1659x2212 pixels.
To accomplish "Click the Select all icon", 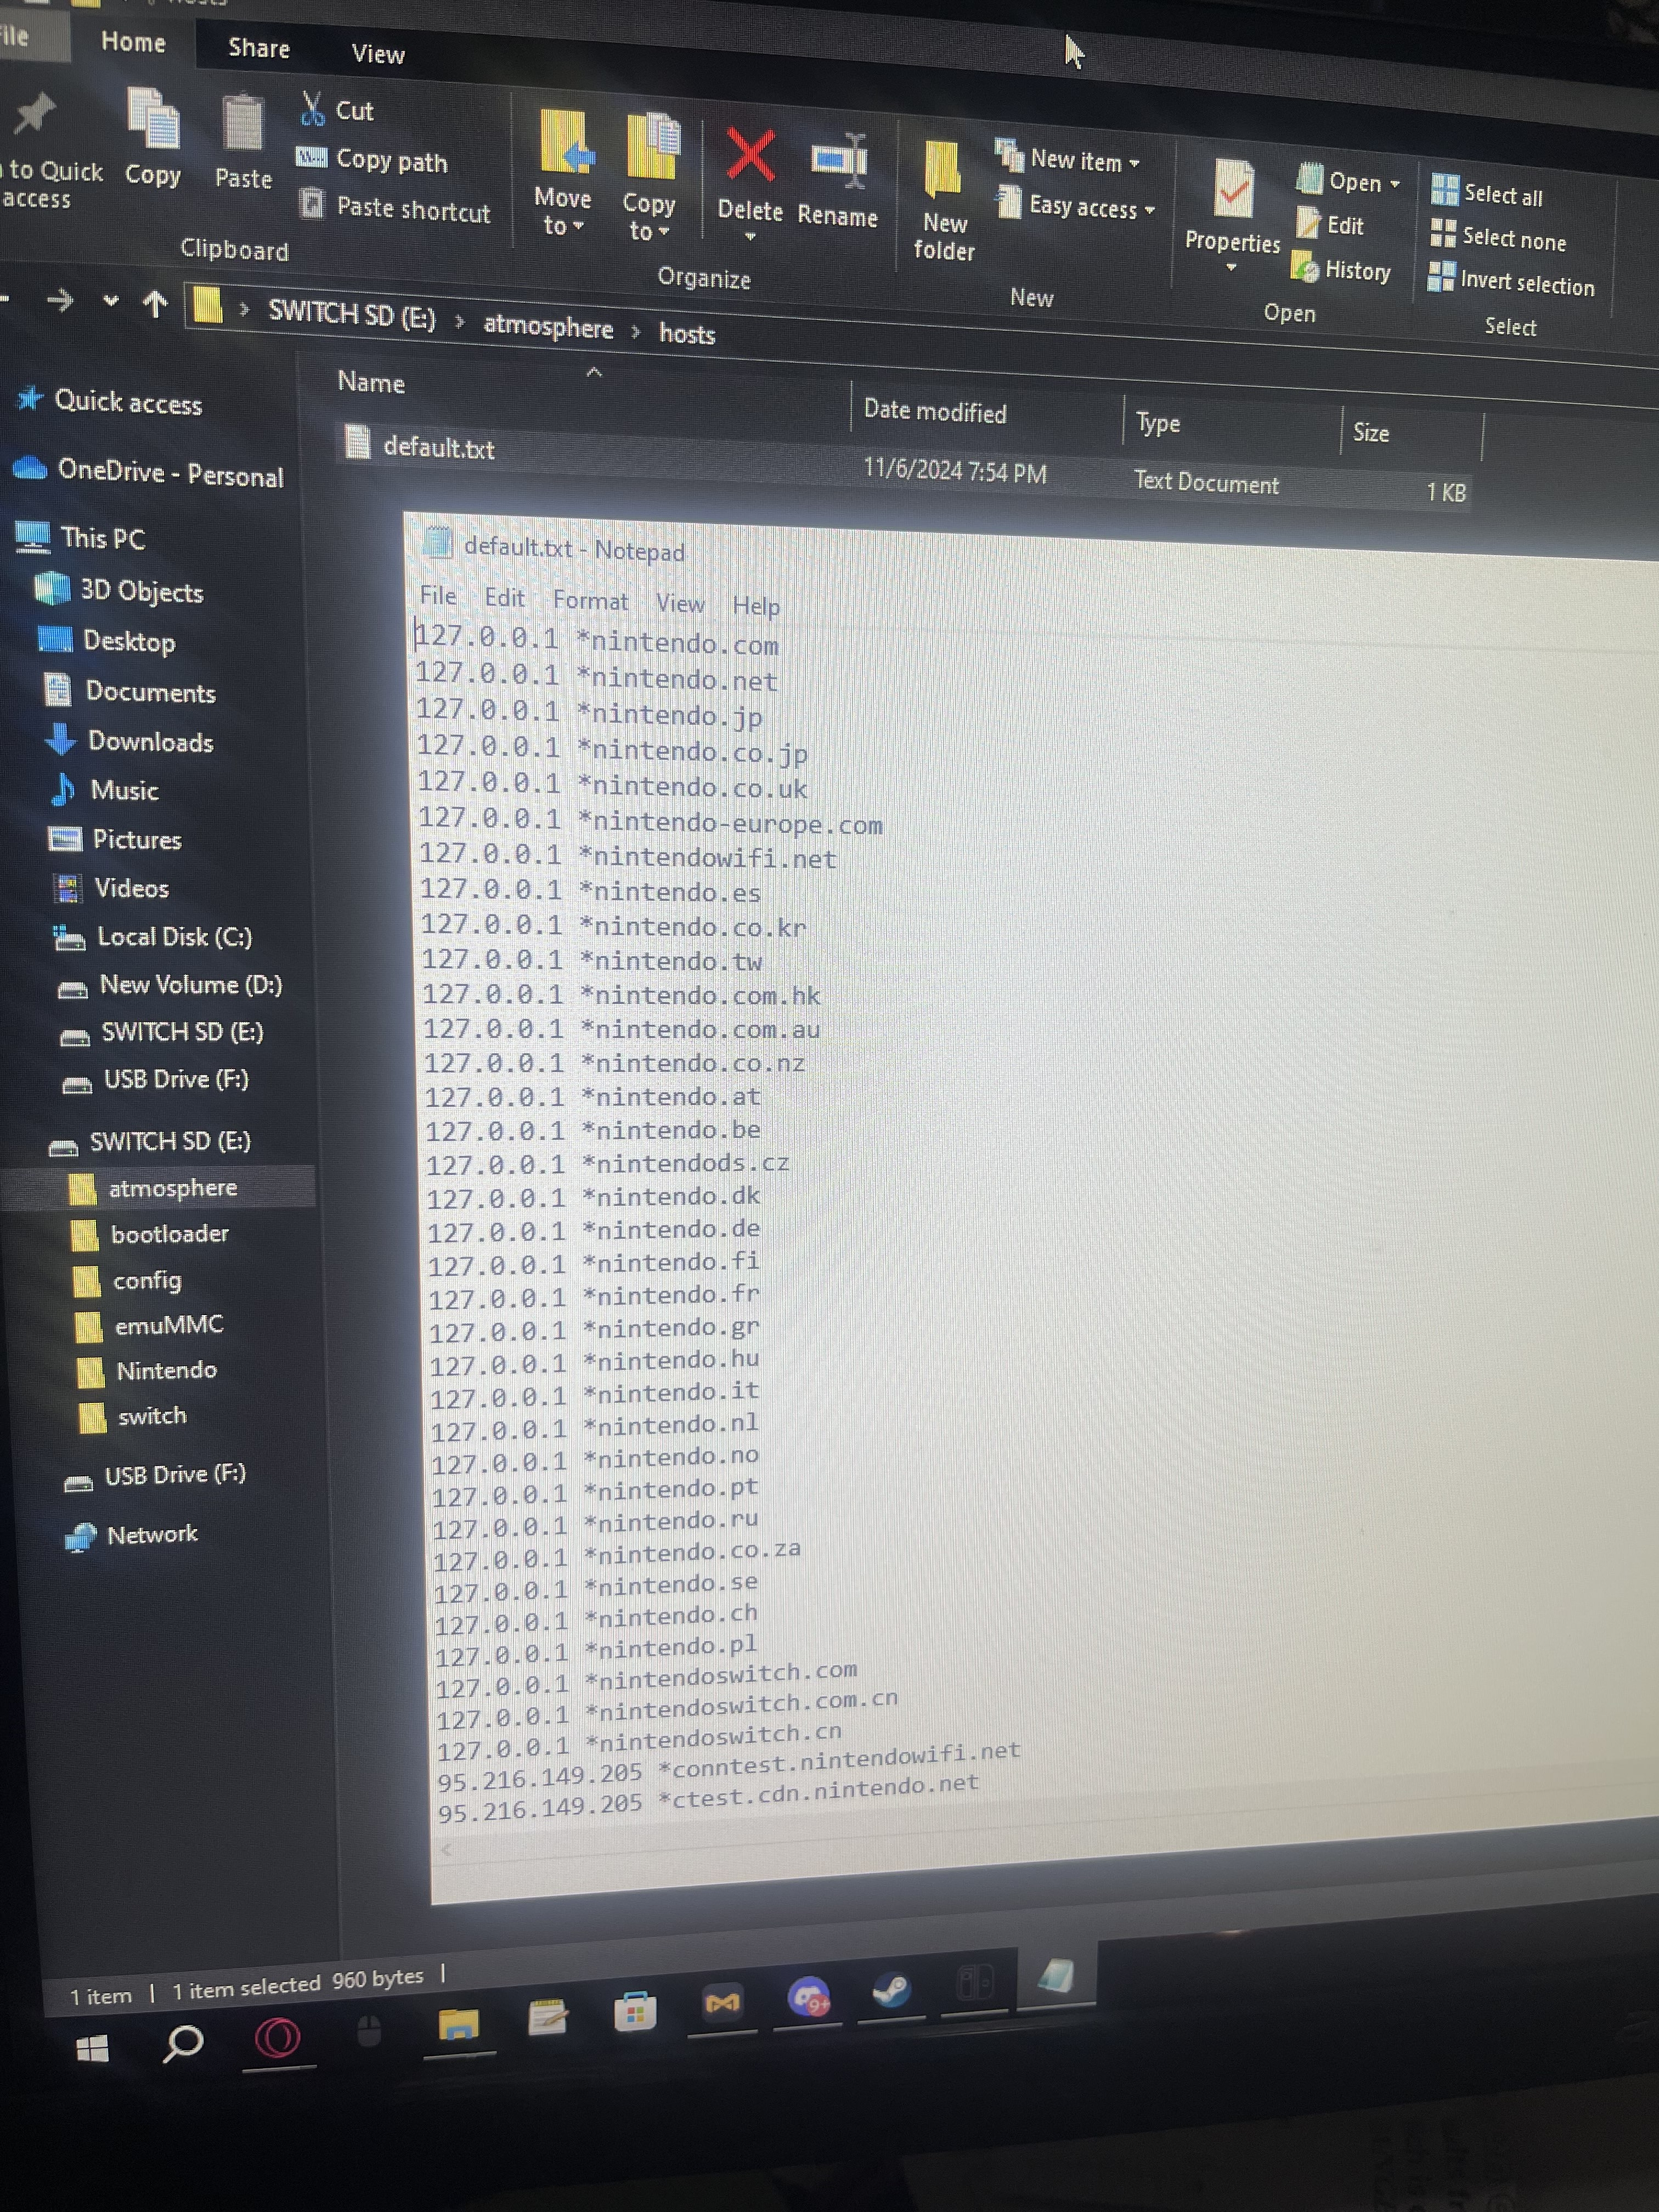I will (x=1444, y=189).
